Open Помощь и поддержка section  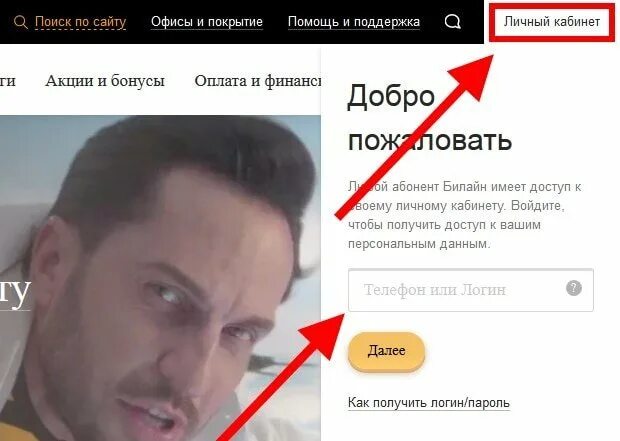pos(354,22)
